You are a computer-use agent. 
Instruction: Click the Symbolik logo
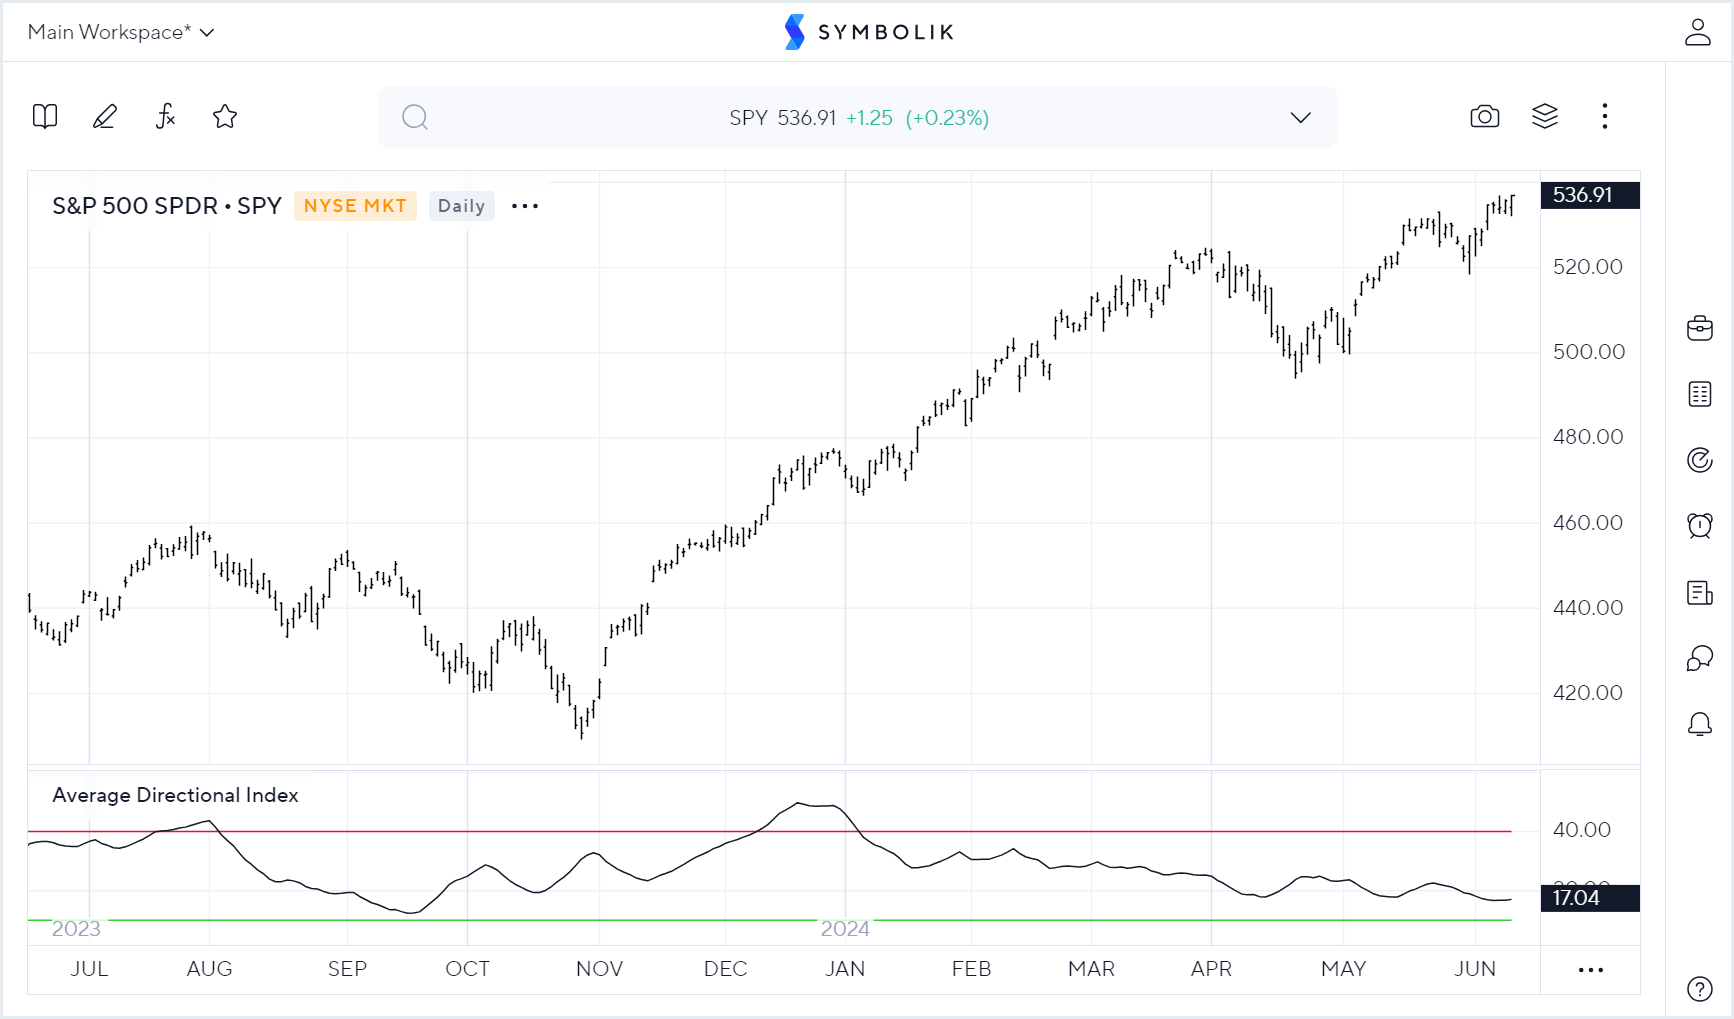tap(868, 32)
